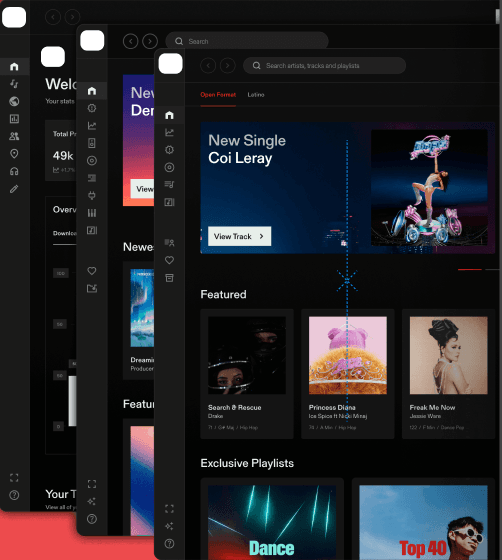502x560 pixels.
Task: Open the Dreami... track cover in middle window
Action: click(142, 308)
